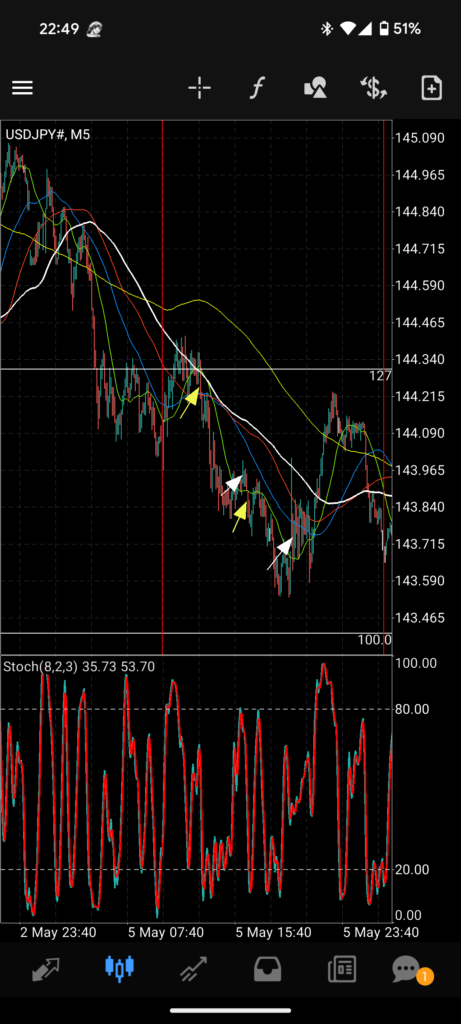This screenshot has height=1024, width=461.
Task: Tap the dollar symbol switch icon
Action: pos(374,88)
